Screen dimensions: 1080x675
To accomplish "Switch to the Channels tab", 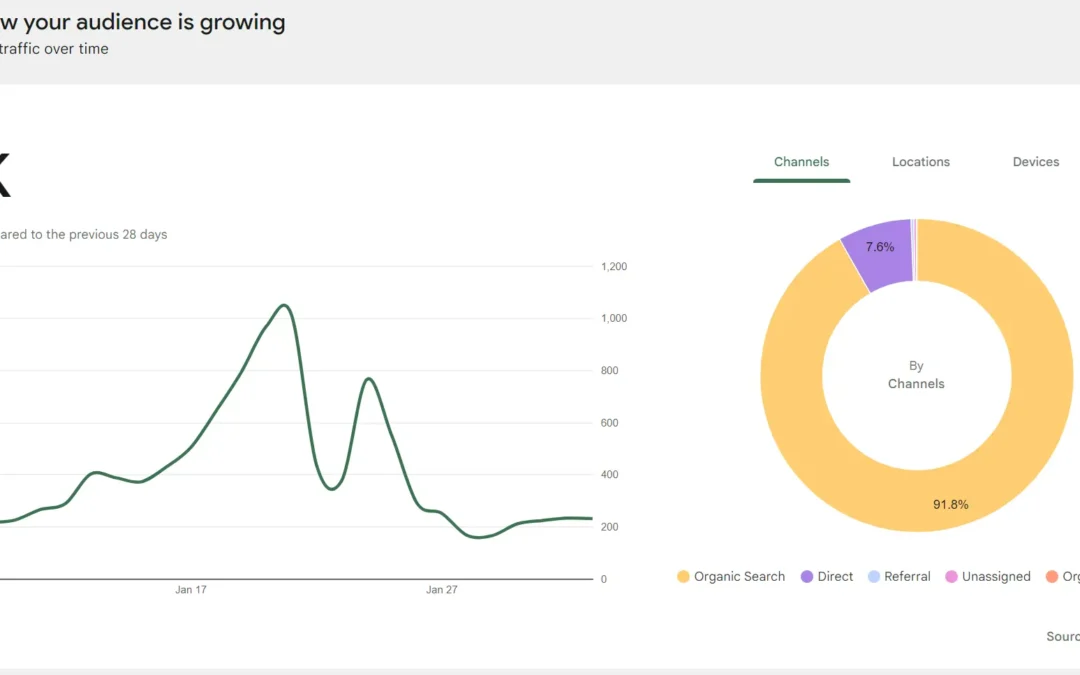I will coord(801,162).
